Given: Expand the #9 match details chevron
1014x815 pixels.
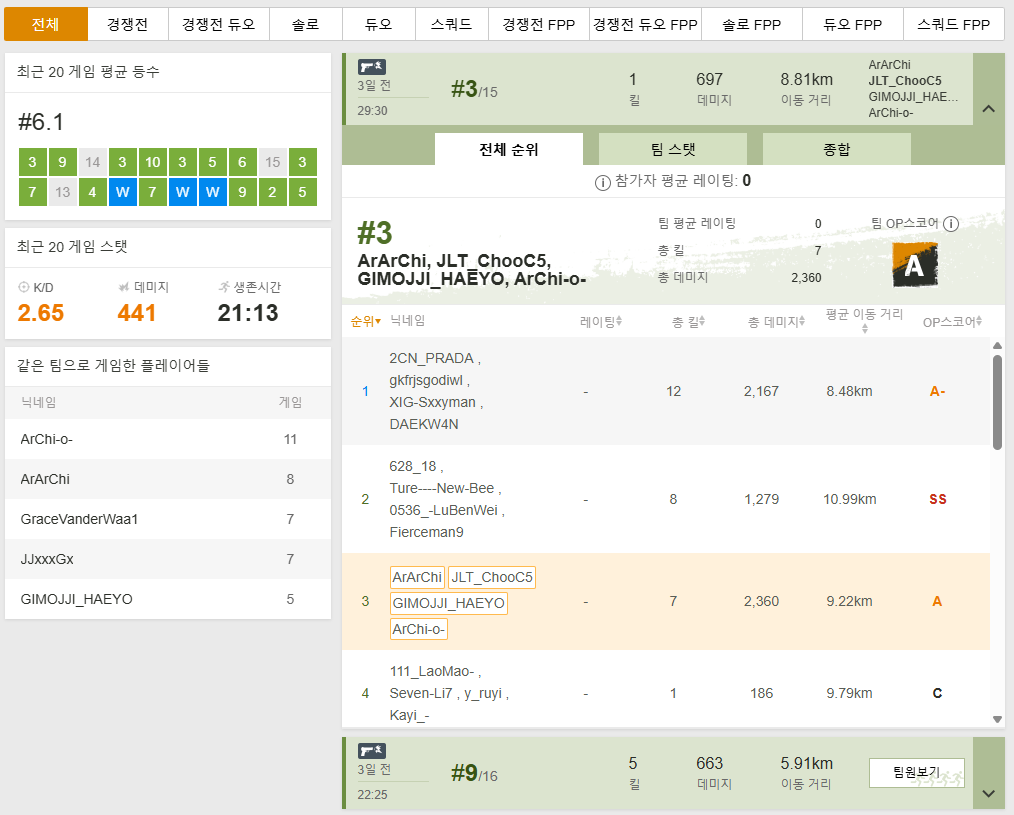Looking at the screenshot, I should tap(989, 793).
